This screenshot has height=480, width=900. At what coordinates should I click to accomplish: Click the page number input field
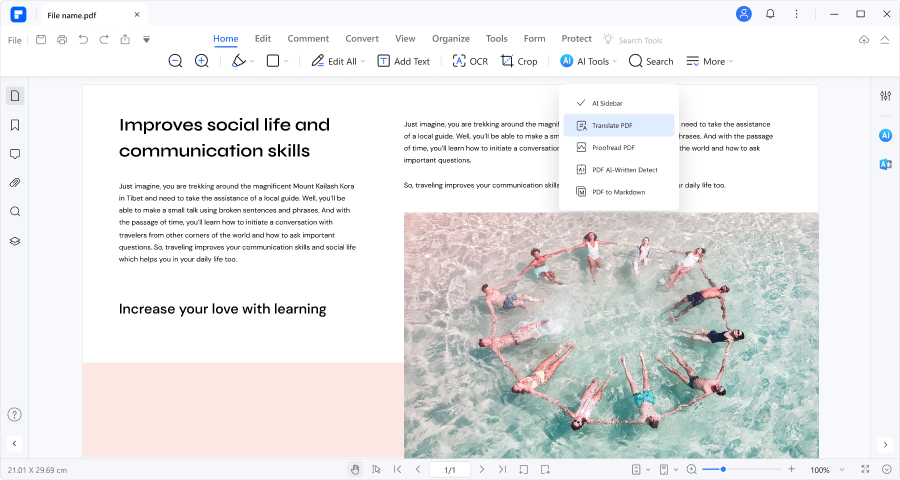pos(449,469)
